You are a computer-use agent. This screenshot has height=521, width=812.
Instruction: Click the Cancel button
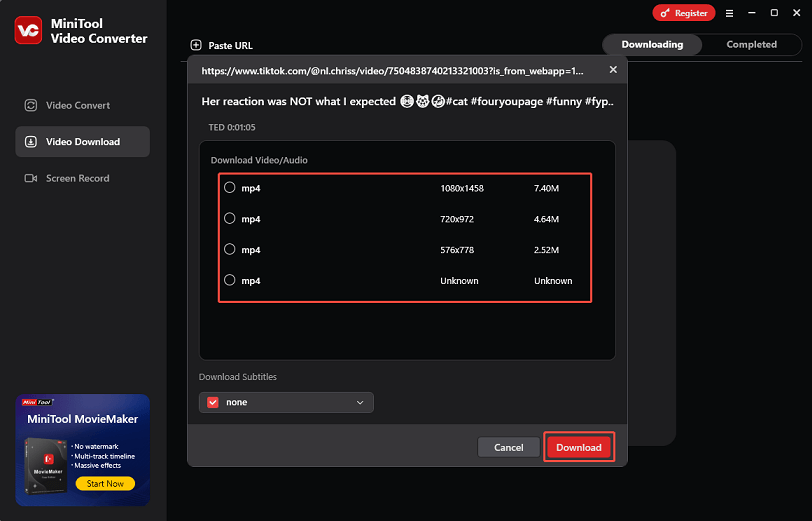(x=509, y=447)
